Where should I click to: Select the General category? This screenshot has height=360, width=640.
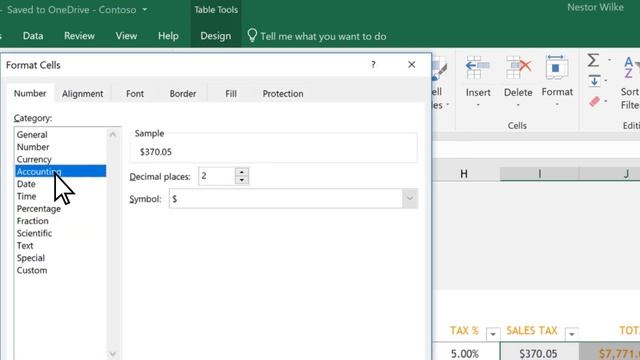coord(60,134)
